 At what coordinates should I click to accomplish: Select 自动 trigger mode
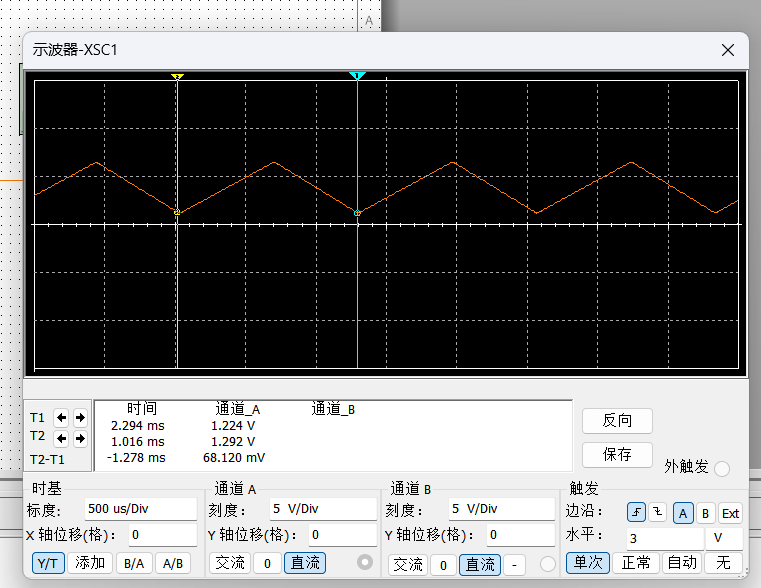click(x=682, y=563)
